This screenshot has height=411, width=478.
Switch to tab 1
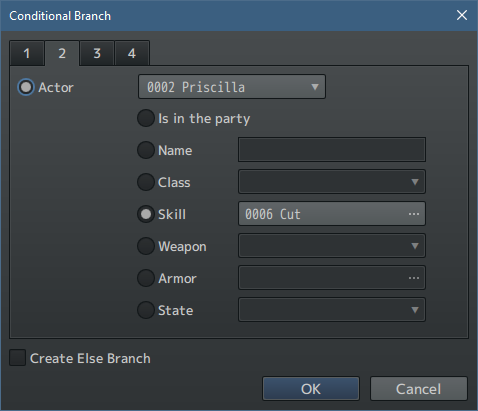click(x=27, y=53)
